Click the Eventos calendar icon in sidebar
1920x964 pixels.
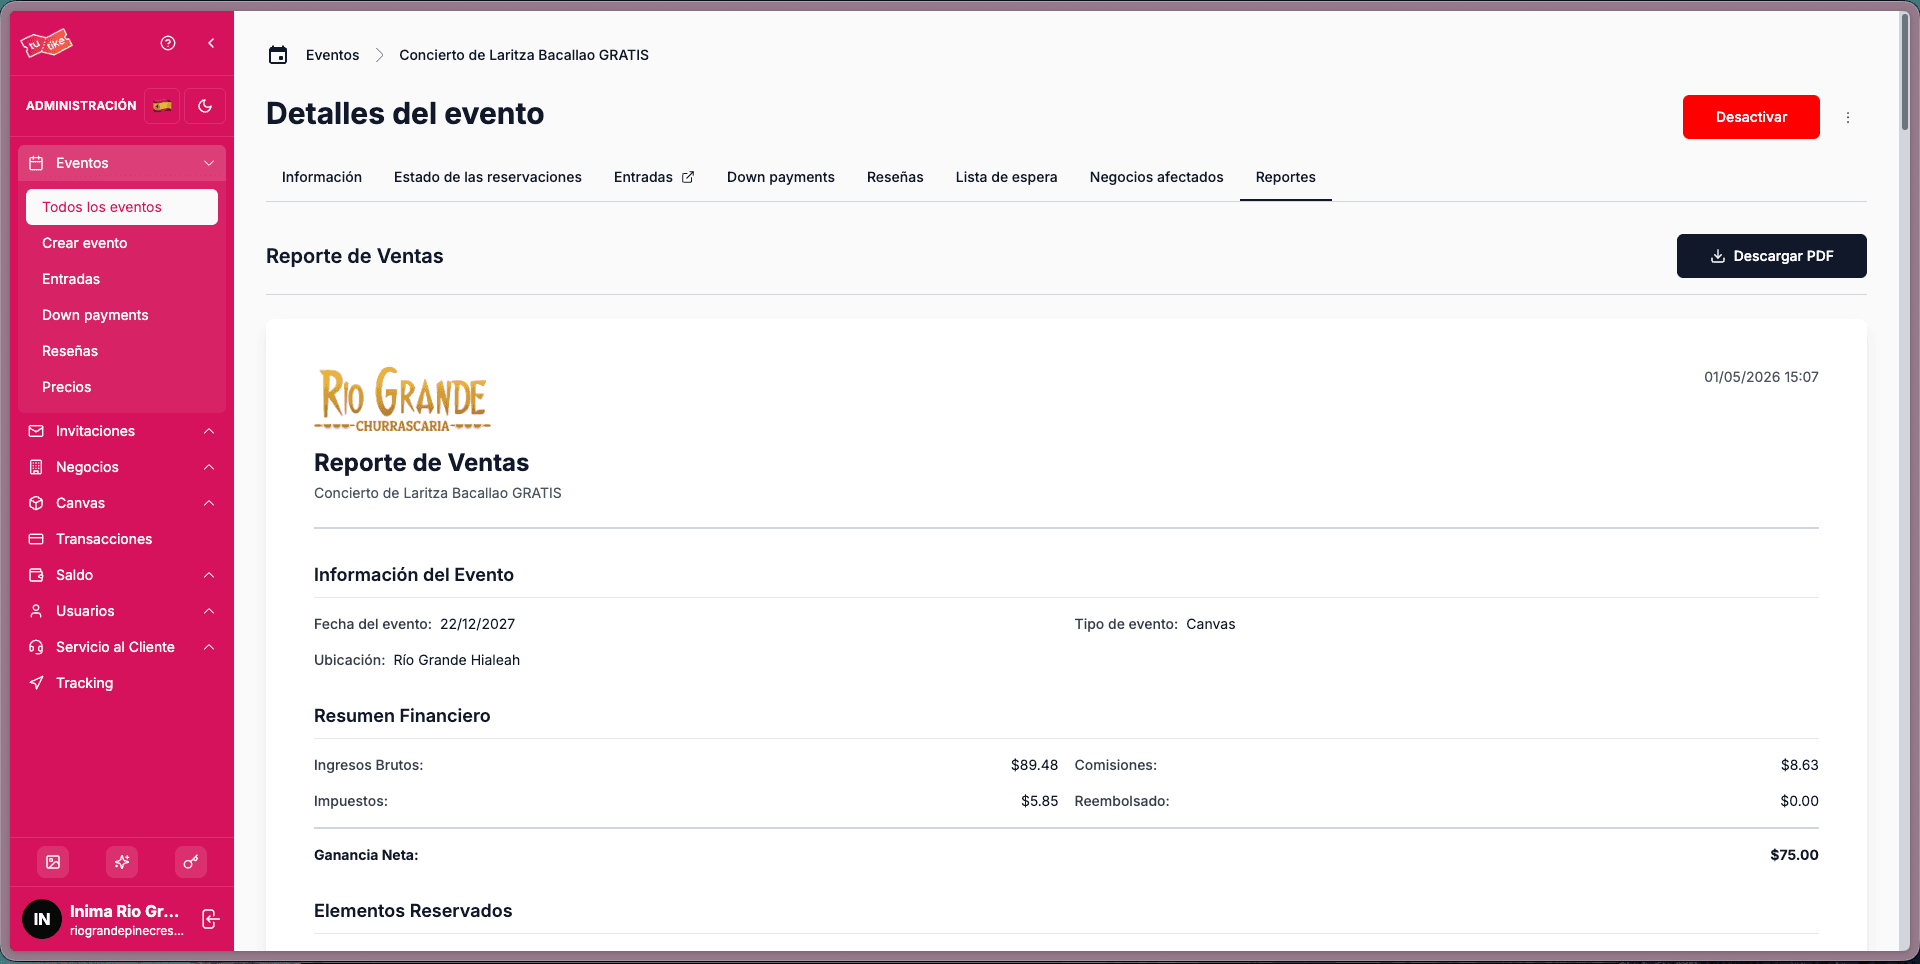click(x=36, y=163)
